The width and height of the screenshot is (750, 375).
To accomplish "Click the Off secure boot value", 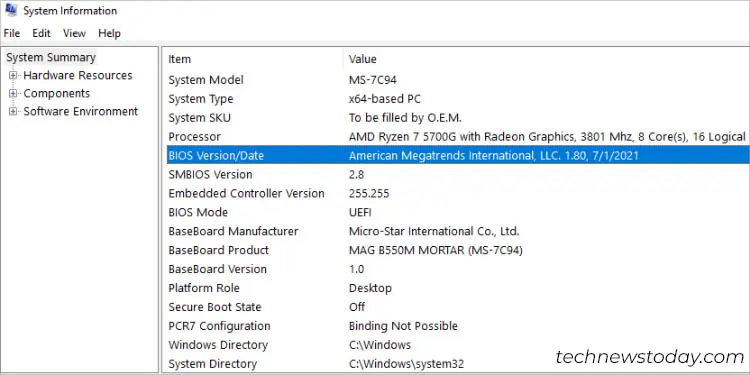I will coord(357,307).
